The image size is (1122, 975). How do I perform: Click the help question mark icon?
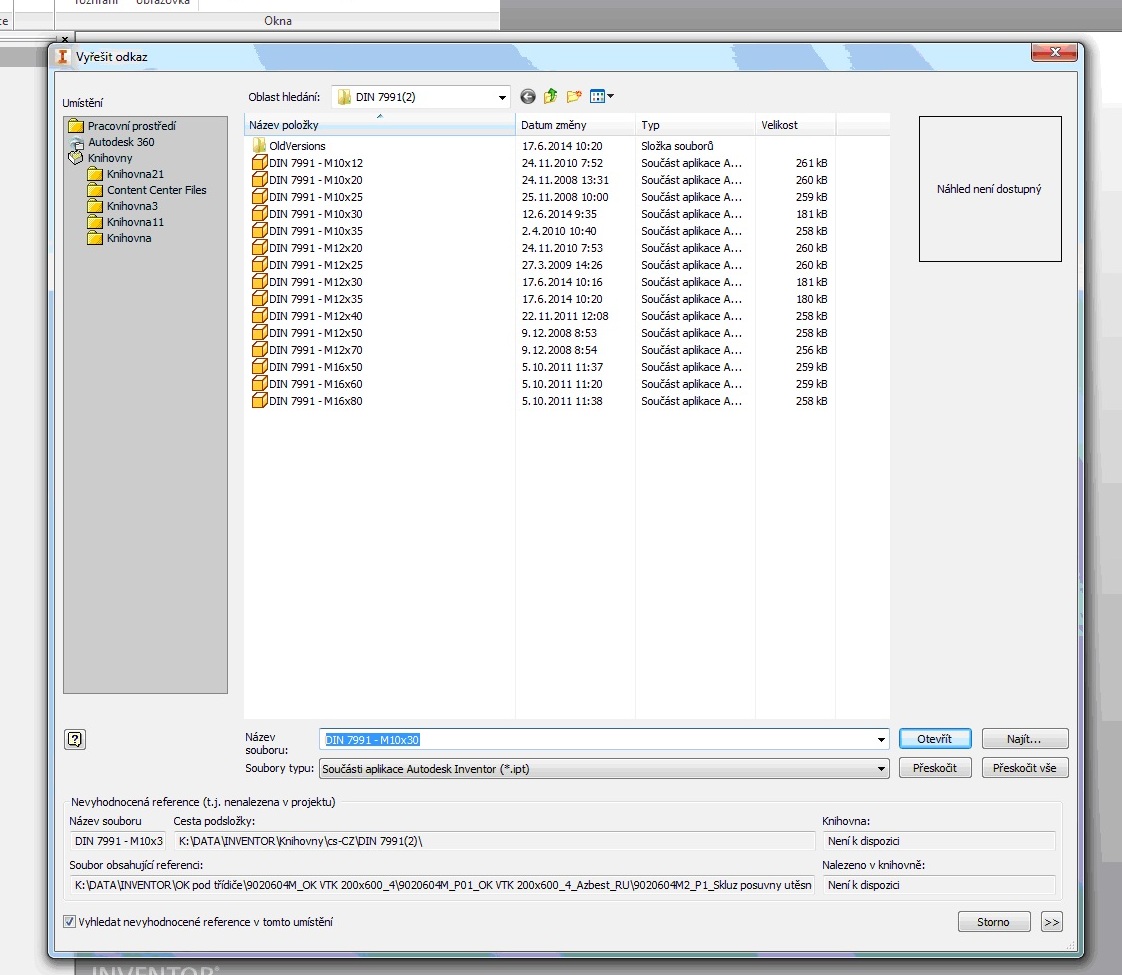pos(75,739)
